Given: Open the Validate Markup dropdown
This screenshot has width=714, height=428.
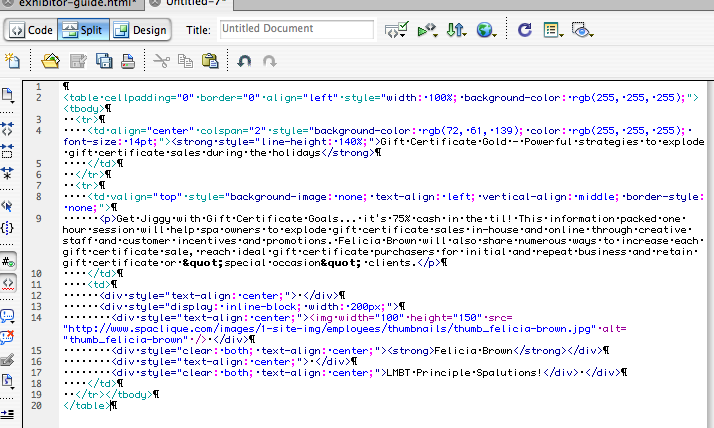Looking at the screenshot, I should [396, 30].
